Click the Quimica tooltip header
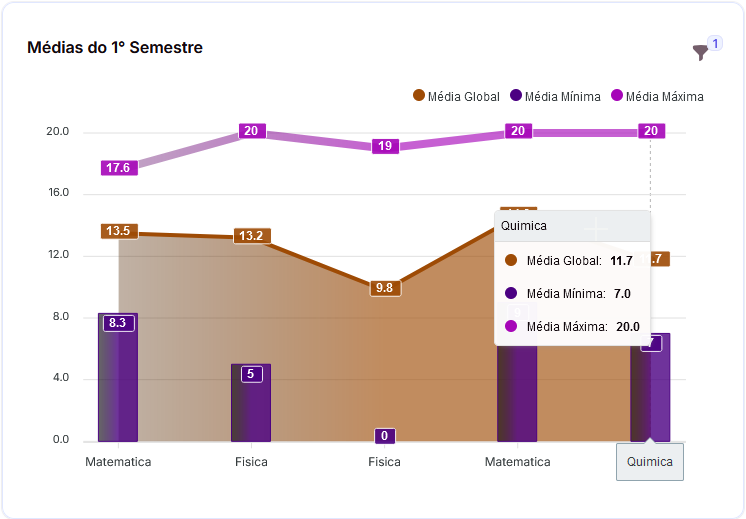The width and height of the screenshot is (746, 519). (572, 226)
